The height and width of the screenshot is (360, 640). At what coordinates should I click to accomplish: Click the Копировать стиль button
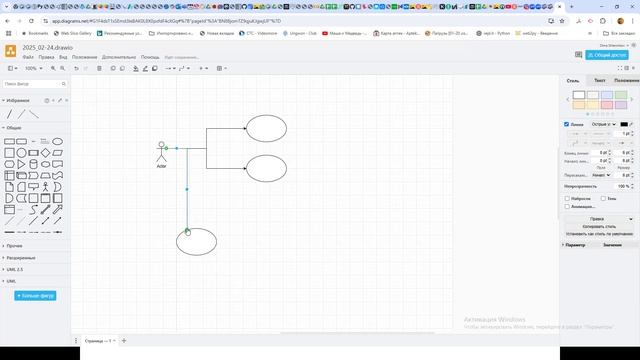coord(599,226)
